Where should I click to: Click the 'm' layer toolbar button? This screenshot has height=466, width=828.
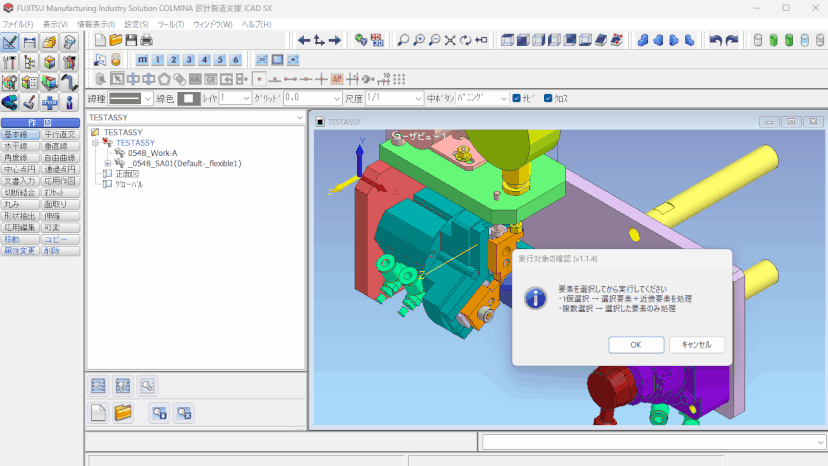pos(141,60)
